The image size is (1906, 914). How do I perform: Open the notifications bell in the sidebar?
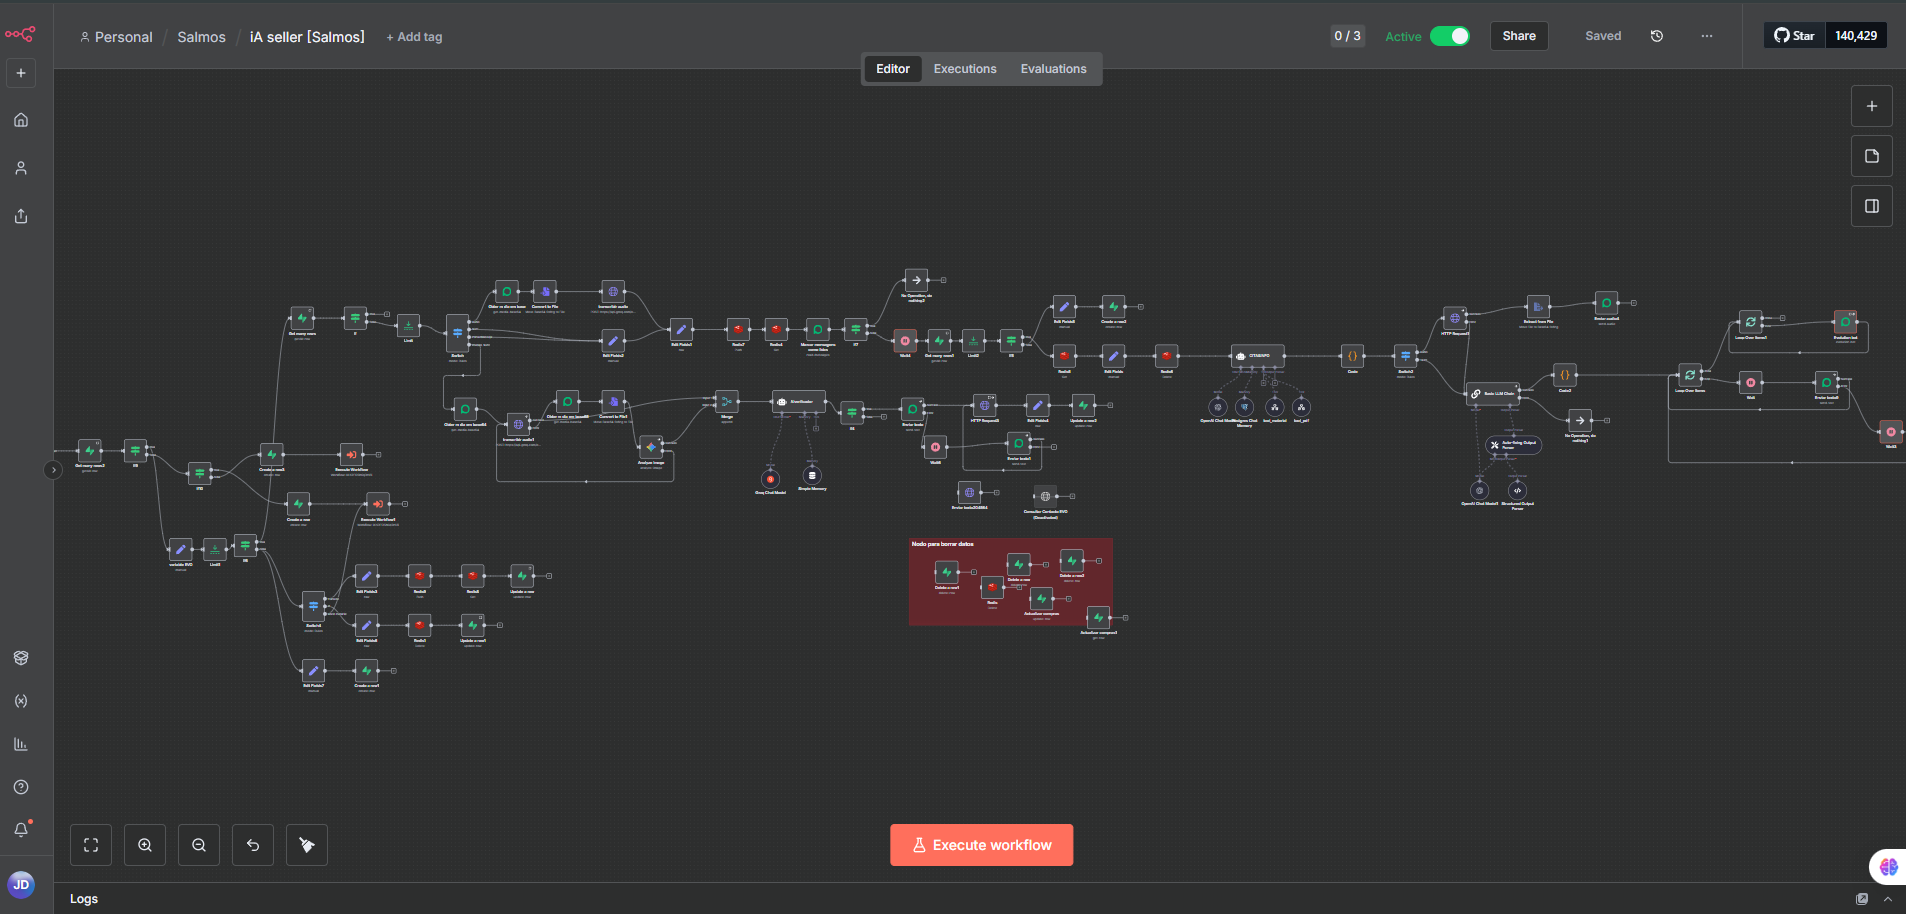pyautogui.click(x=21, y=829)
